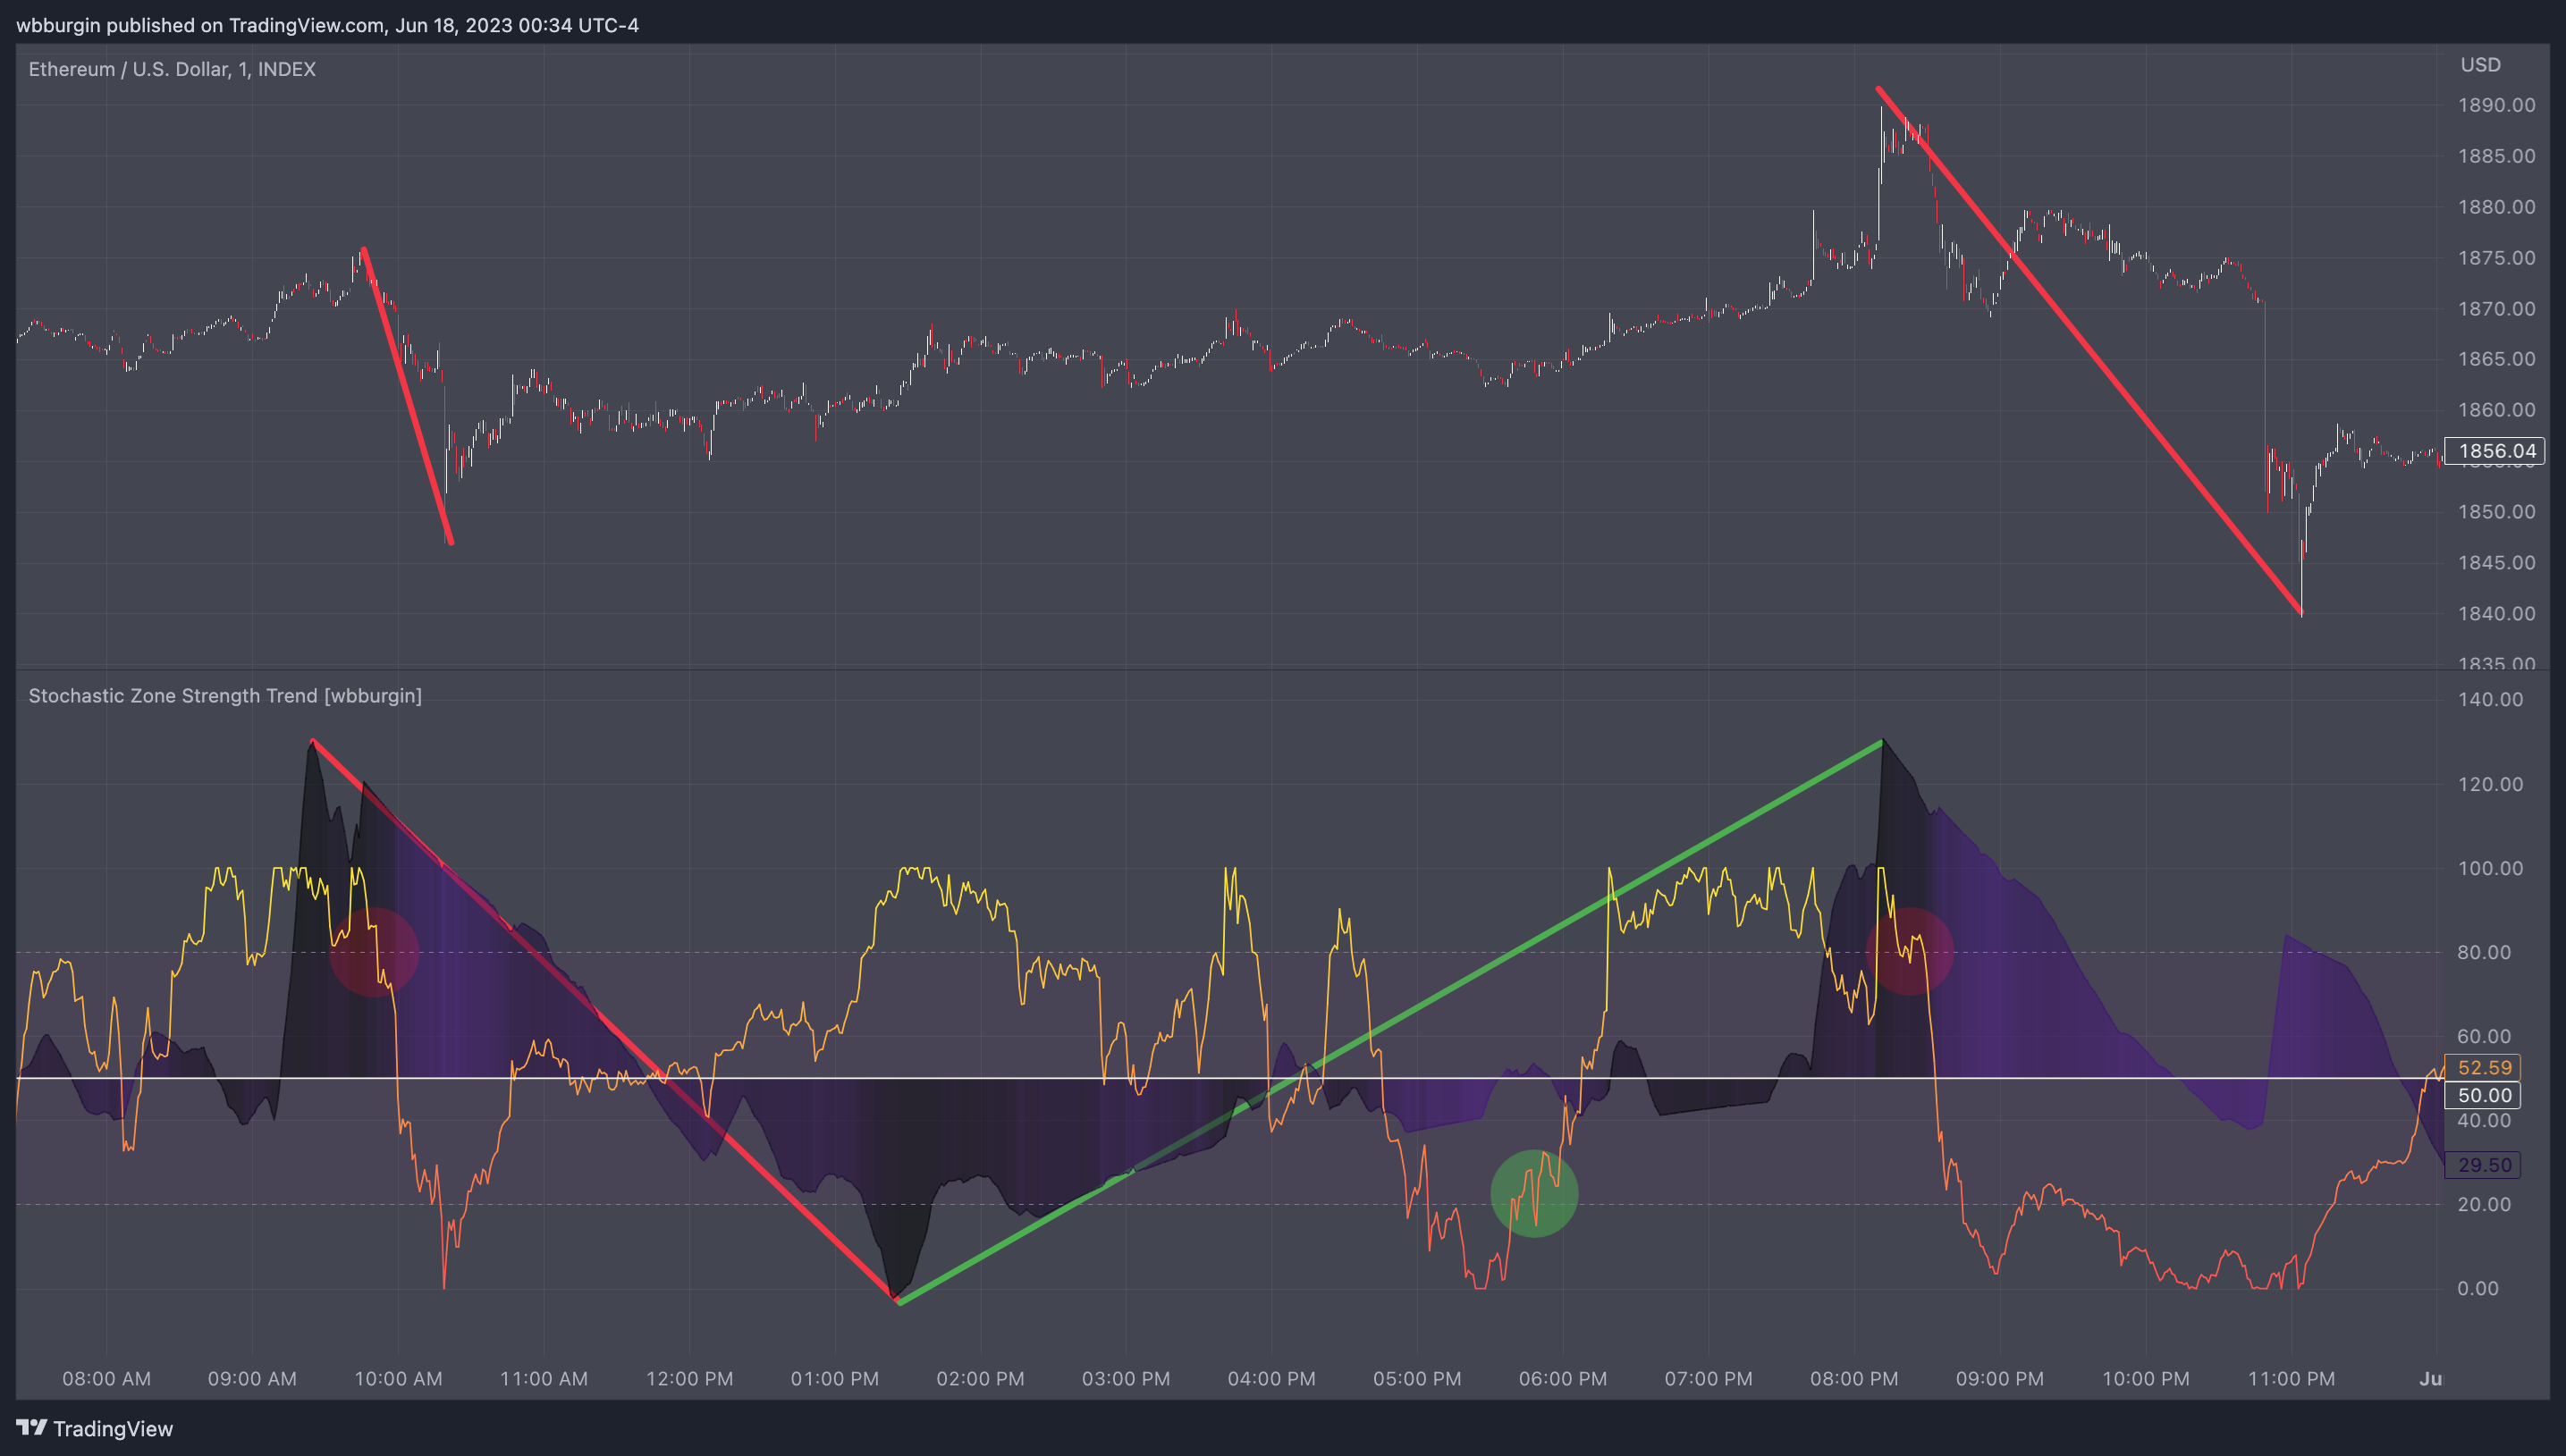Click the Stochastic Zone Strength Trend indicator title
The image size is (2566, 1456).
225,695
